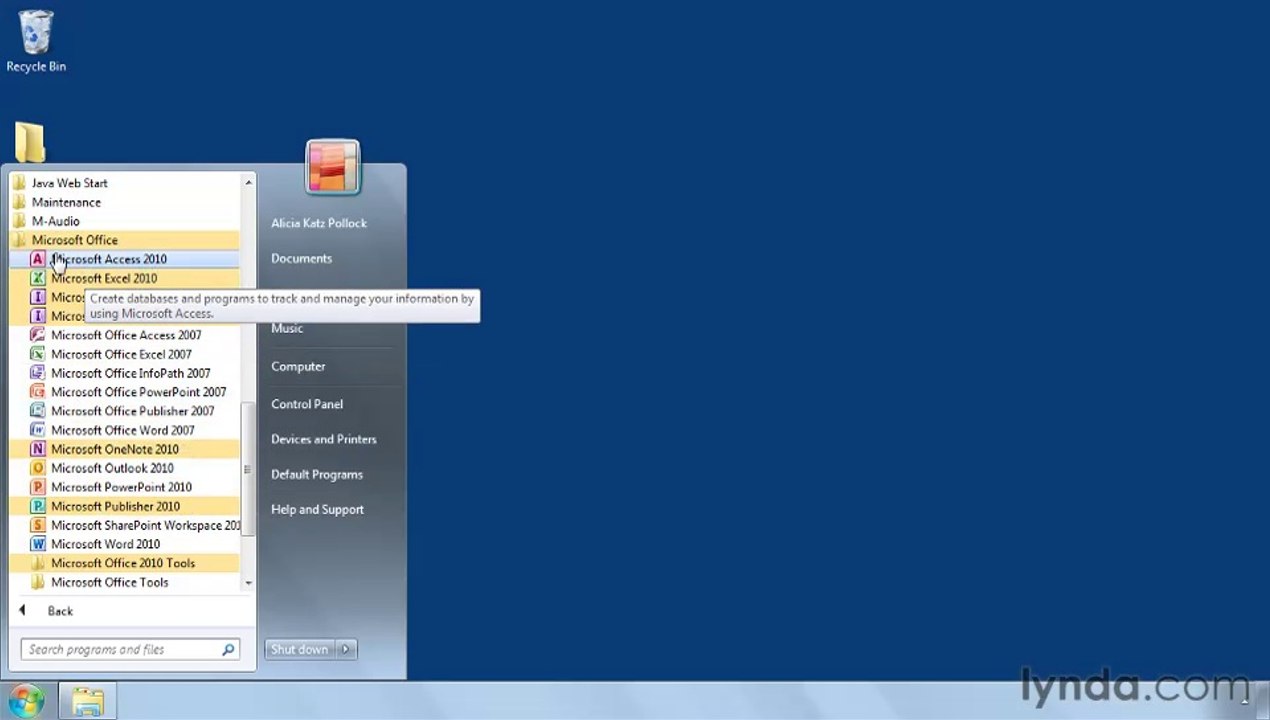Click Back to return to main menu
The image size is (1270, 720).
pos(60,611)
